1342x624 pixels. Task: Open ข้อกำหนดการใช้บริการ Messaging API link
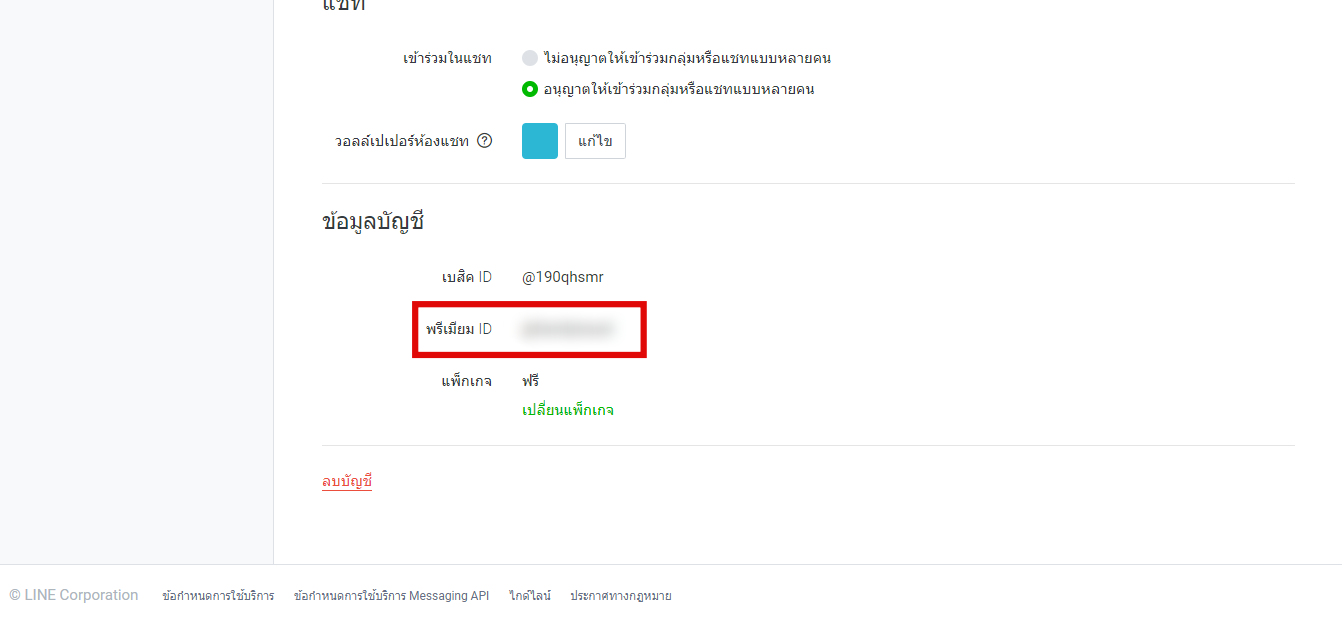(x=392, y=596)
